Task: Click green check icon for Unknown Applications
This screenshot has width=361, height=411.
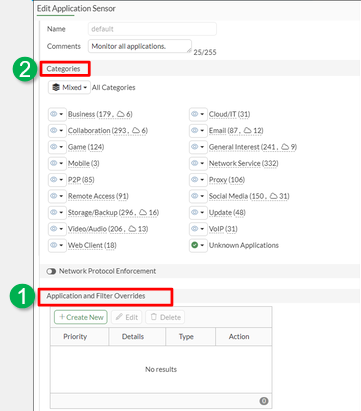Action: click(x=195, y=245)
